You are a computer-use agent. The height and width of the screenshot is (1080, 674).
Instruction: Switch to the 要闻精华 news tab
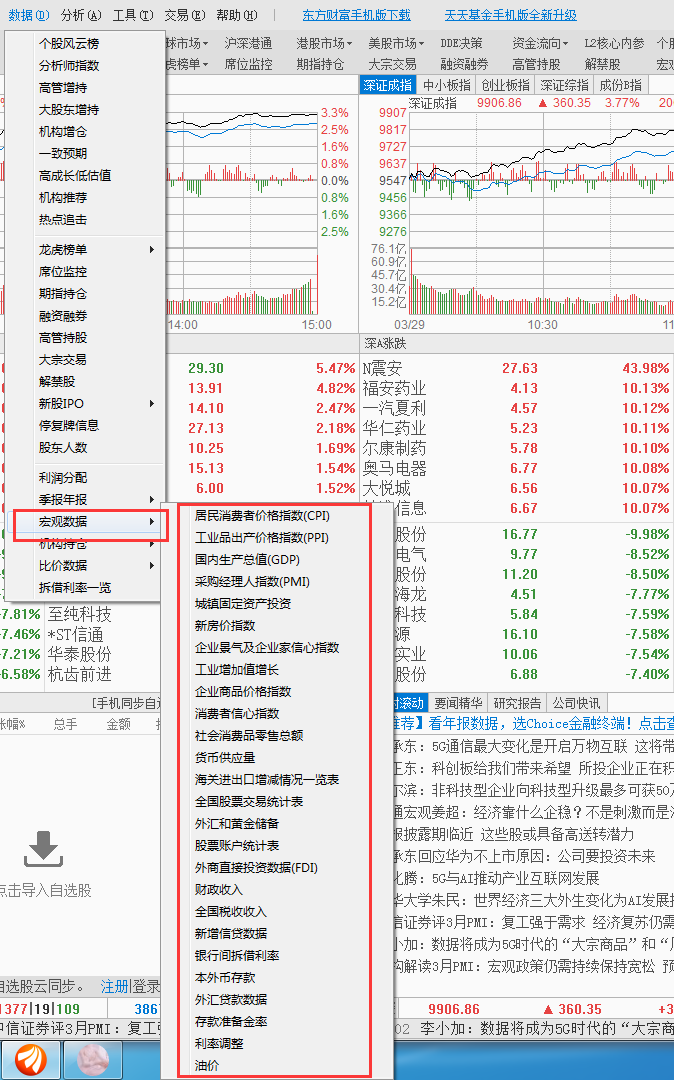tap(459, 703)
